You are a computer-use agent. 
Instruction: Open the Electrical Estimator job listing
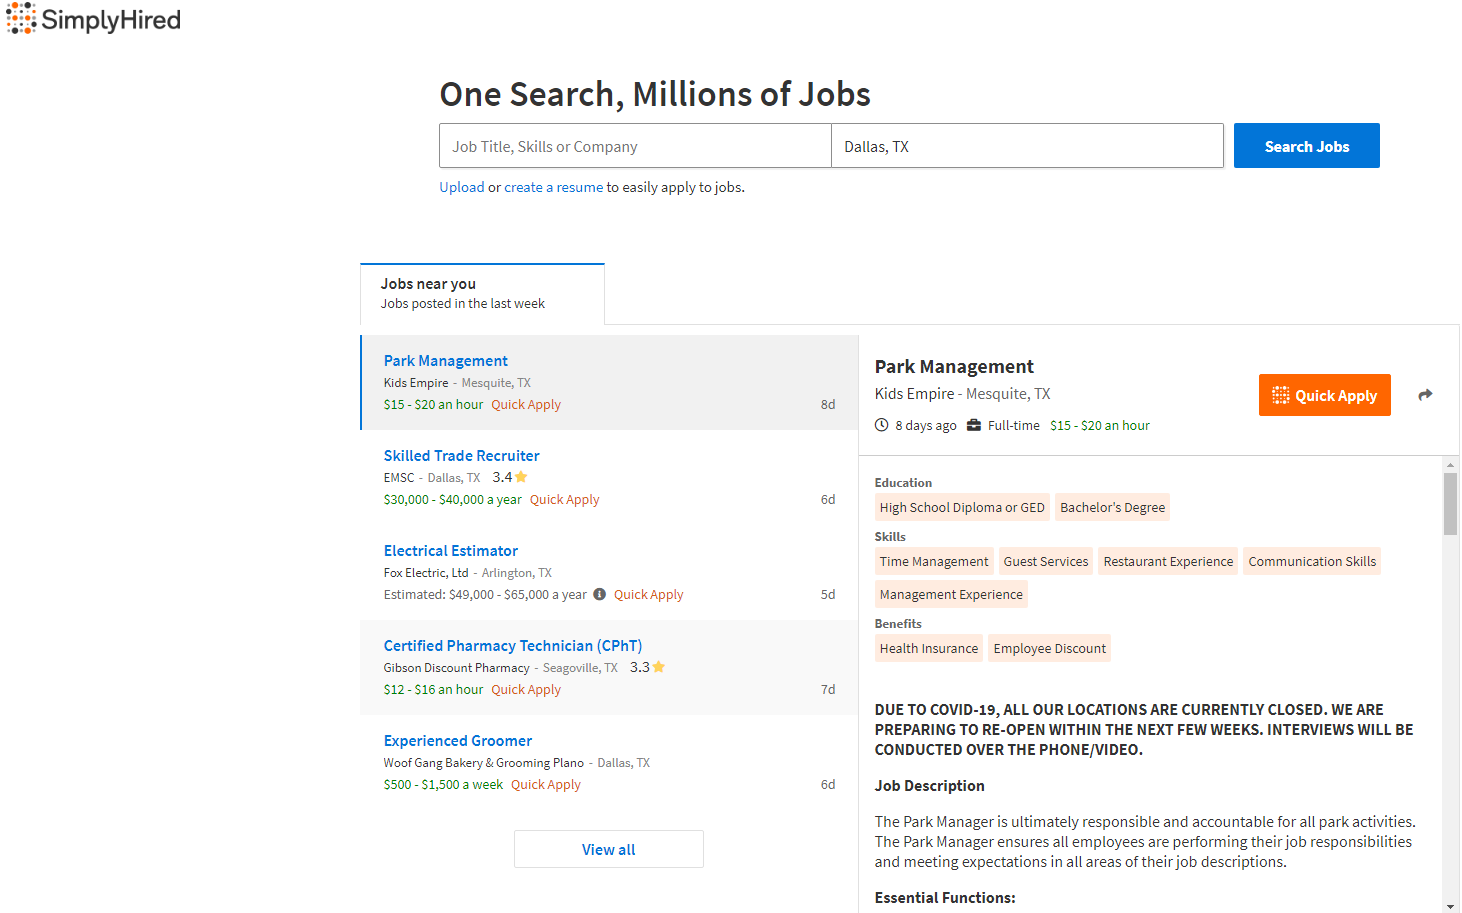click(x=450, y=550)
